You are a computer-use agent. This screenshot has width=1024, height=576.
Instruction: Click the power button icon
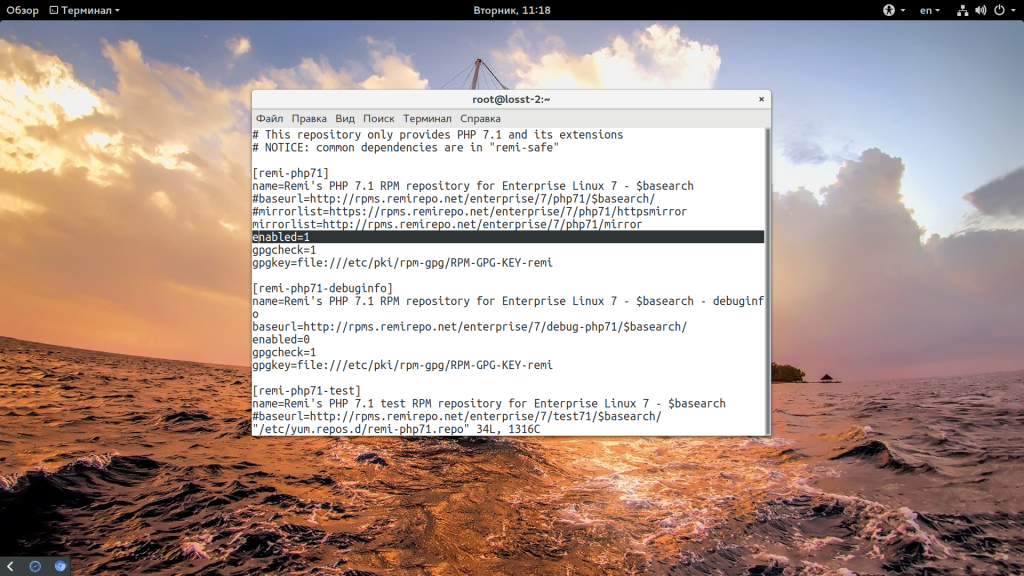(998, 10)
